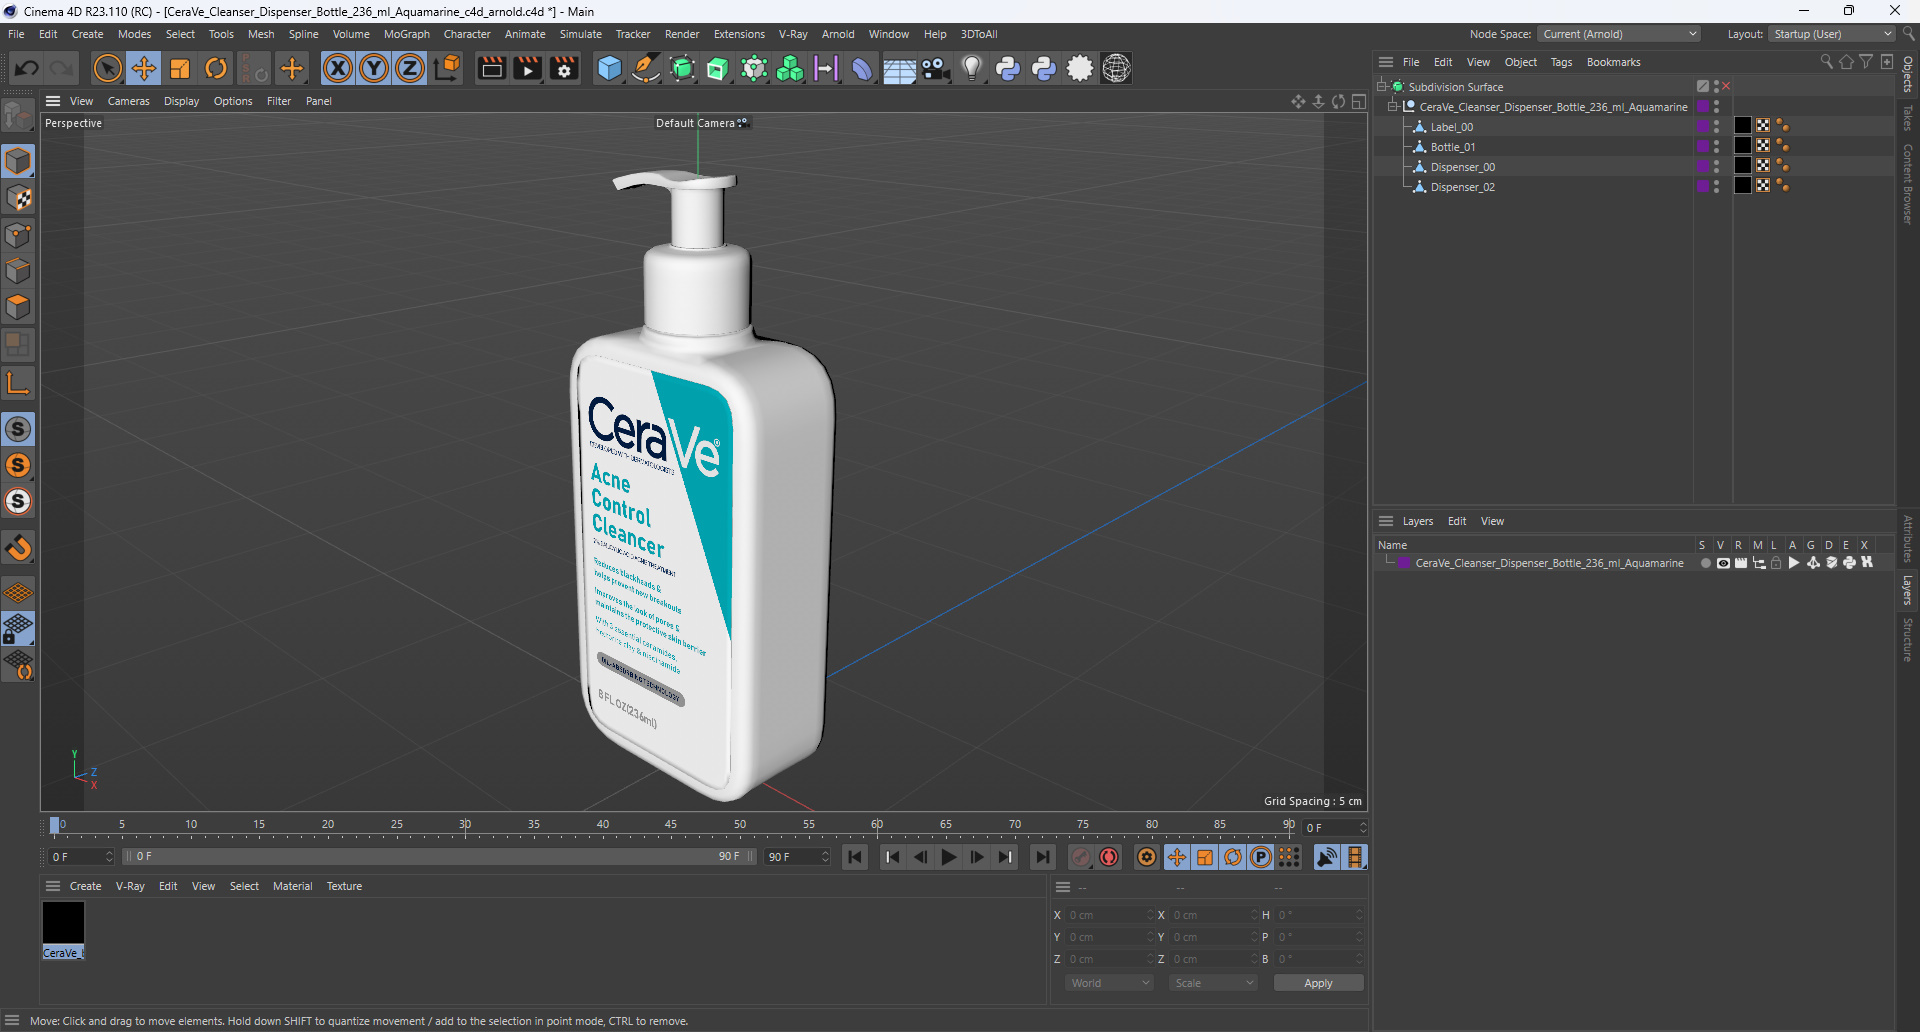Screen dimensions: 1920x1032
Task: Collapse Subdivision Surface tree item
Action: 1381,86
